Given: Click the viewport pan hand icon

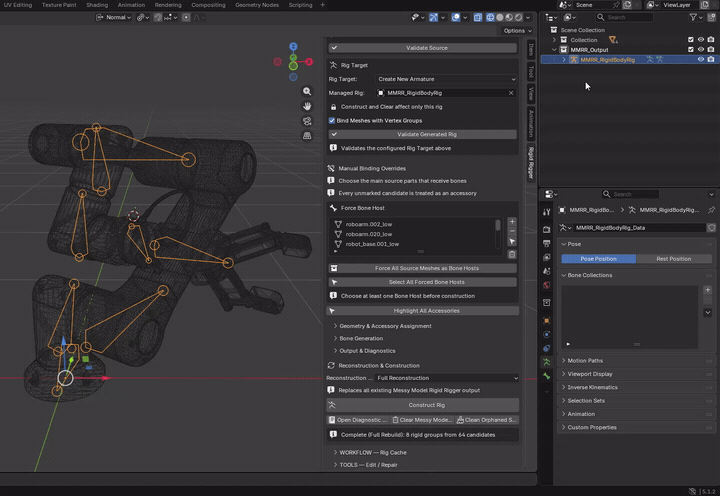Looking at the screenshot, I should coord(307,106).
